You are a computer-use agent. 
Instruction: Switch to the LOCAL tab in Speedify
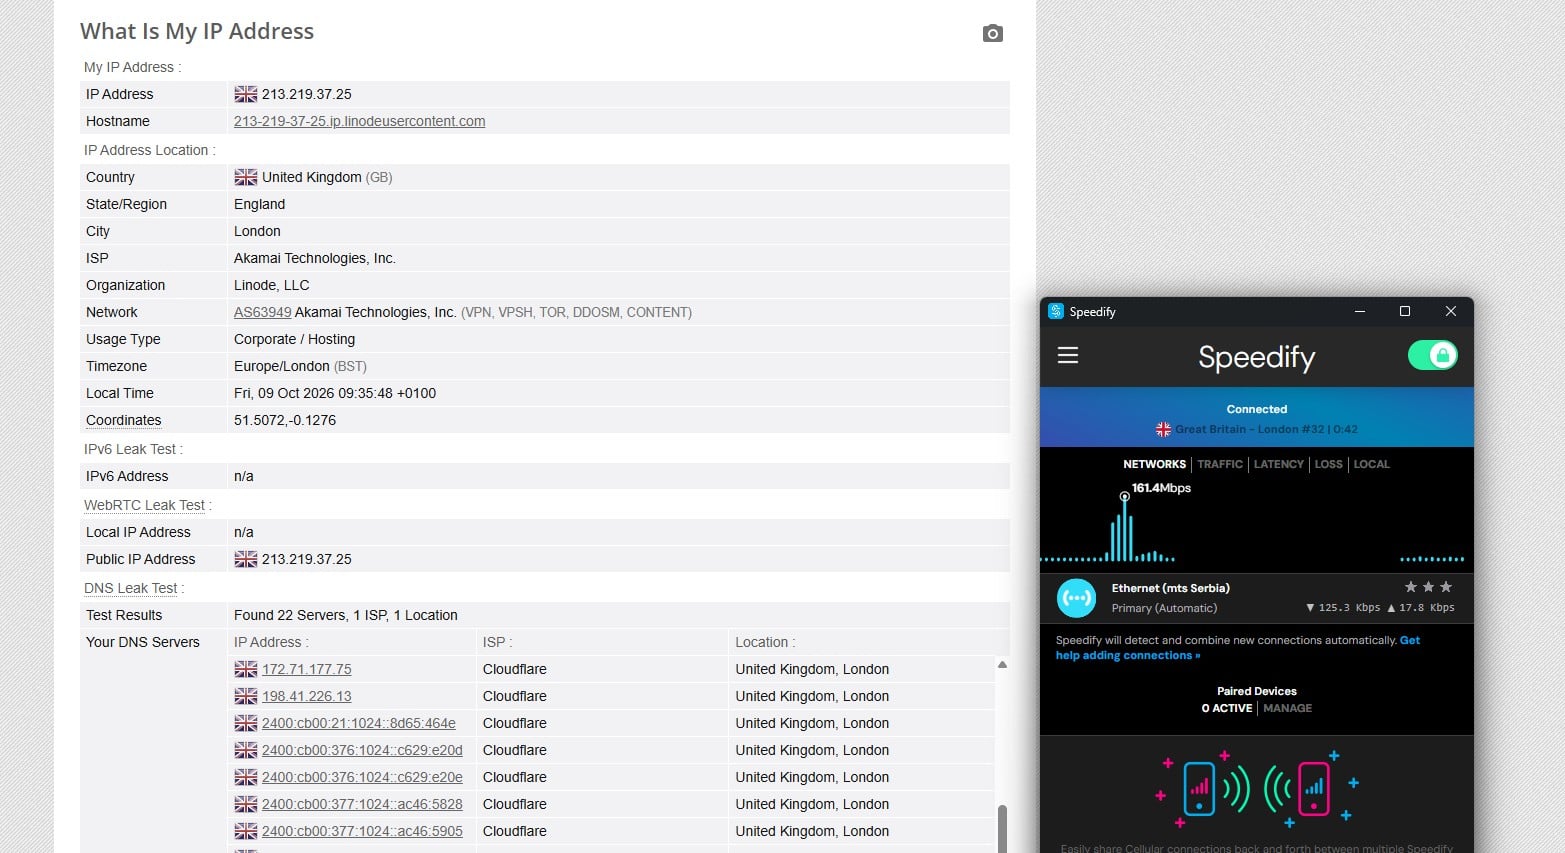tap(1371, 464)
